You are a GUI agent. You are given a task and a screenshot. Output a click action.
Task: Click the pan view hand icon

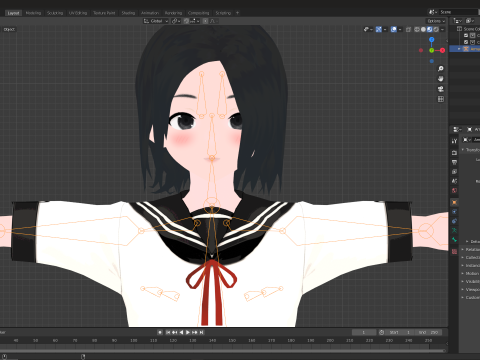click(441, 79)
